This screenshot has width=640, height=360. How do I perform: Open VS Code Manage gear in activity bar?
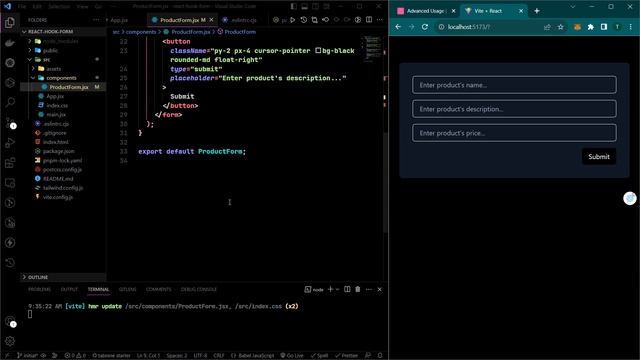[10, 340]
